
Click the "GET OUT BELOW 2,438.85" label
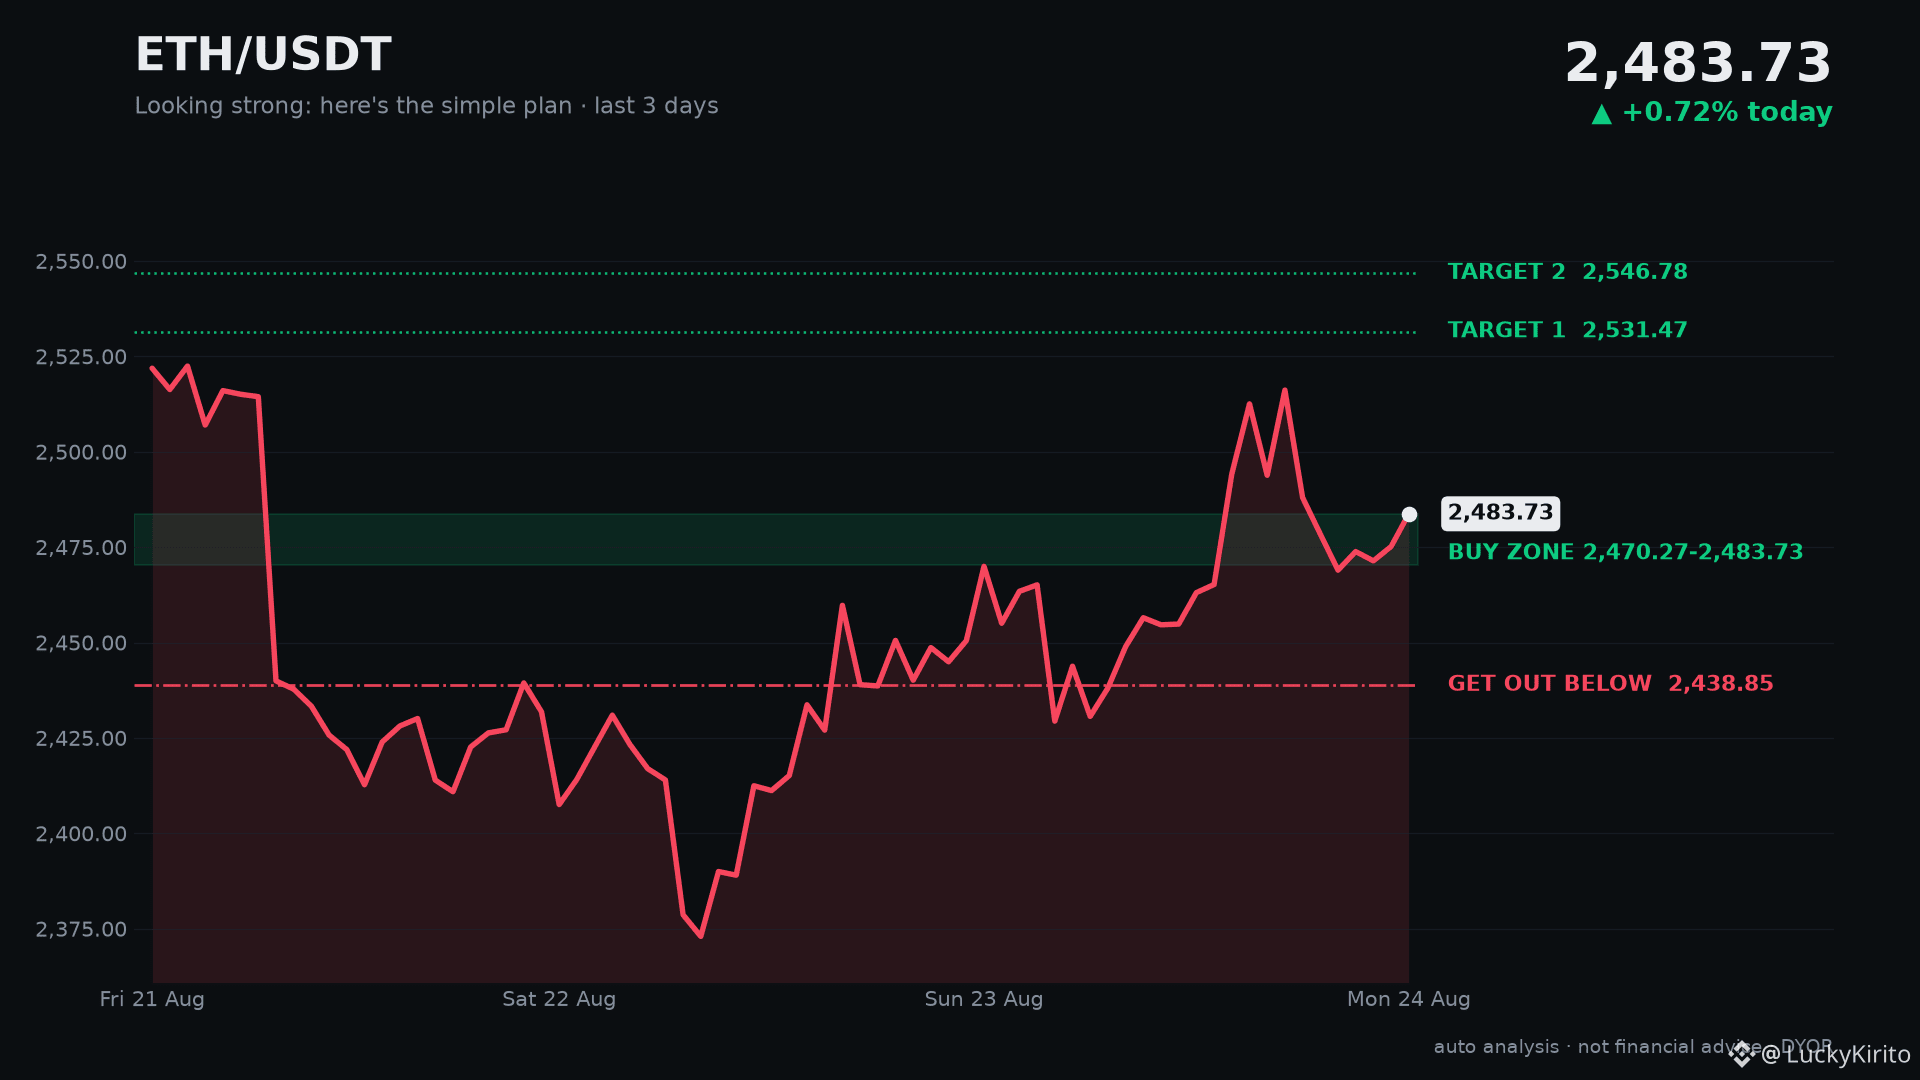coord(1610,684)
